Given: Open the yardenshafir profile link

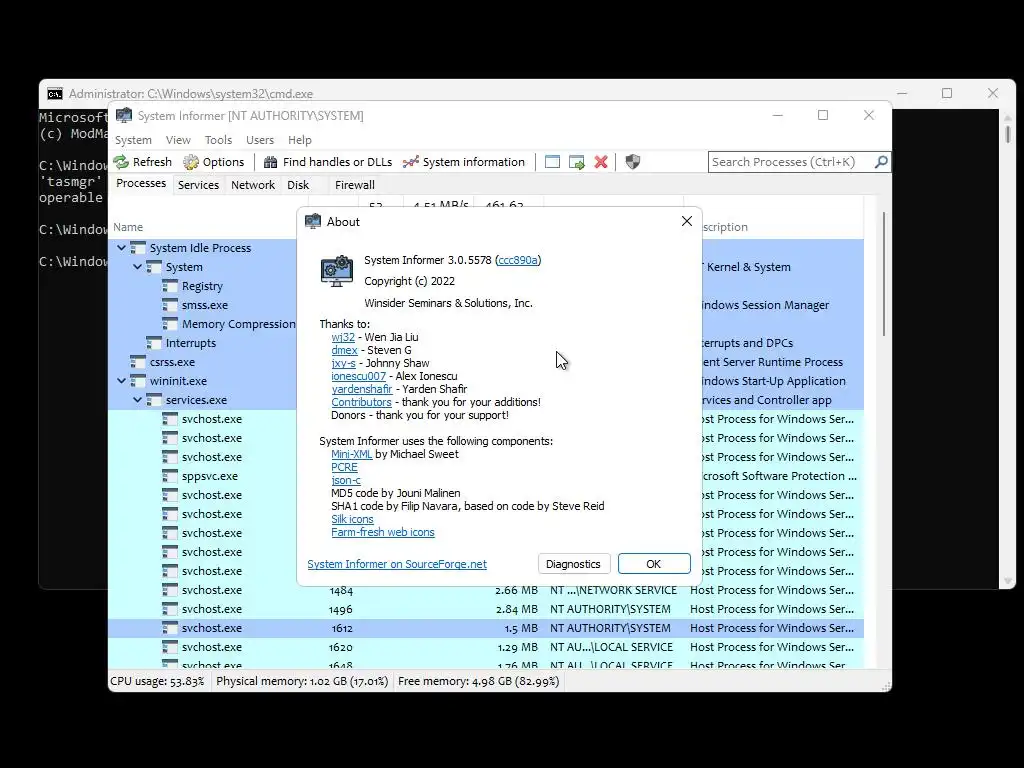Looking at the screenshot, I should pos(362,389).
